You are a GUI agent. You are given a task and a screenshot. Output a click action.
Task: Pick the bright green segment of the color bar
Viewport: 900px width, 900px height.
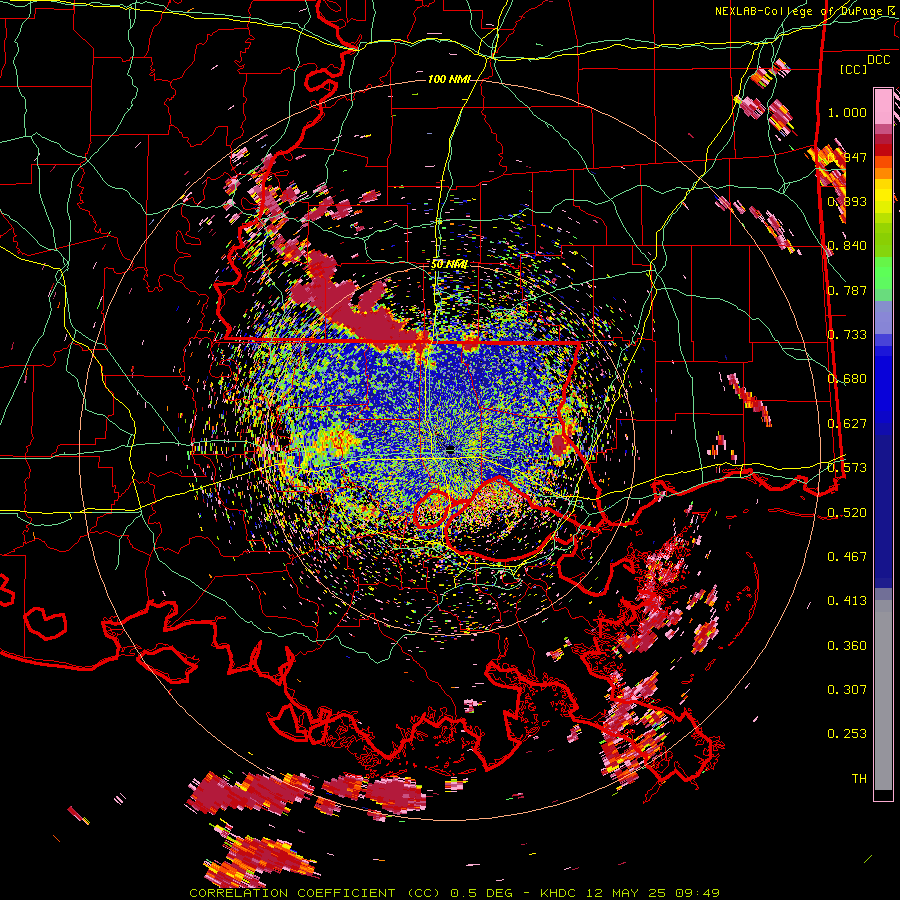(883, 273)
